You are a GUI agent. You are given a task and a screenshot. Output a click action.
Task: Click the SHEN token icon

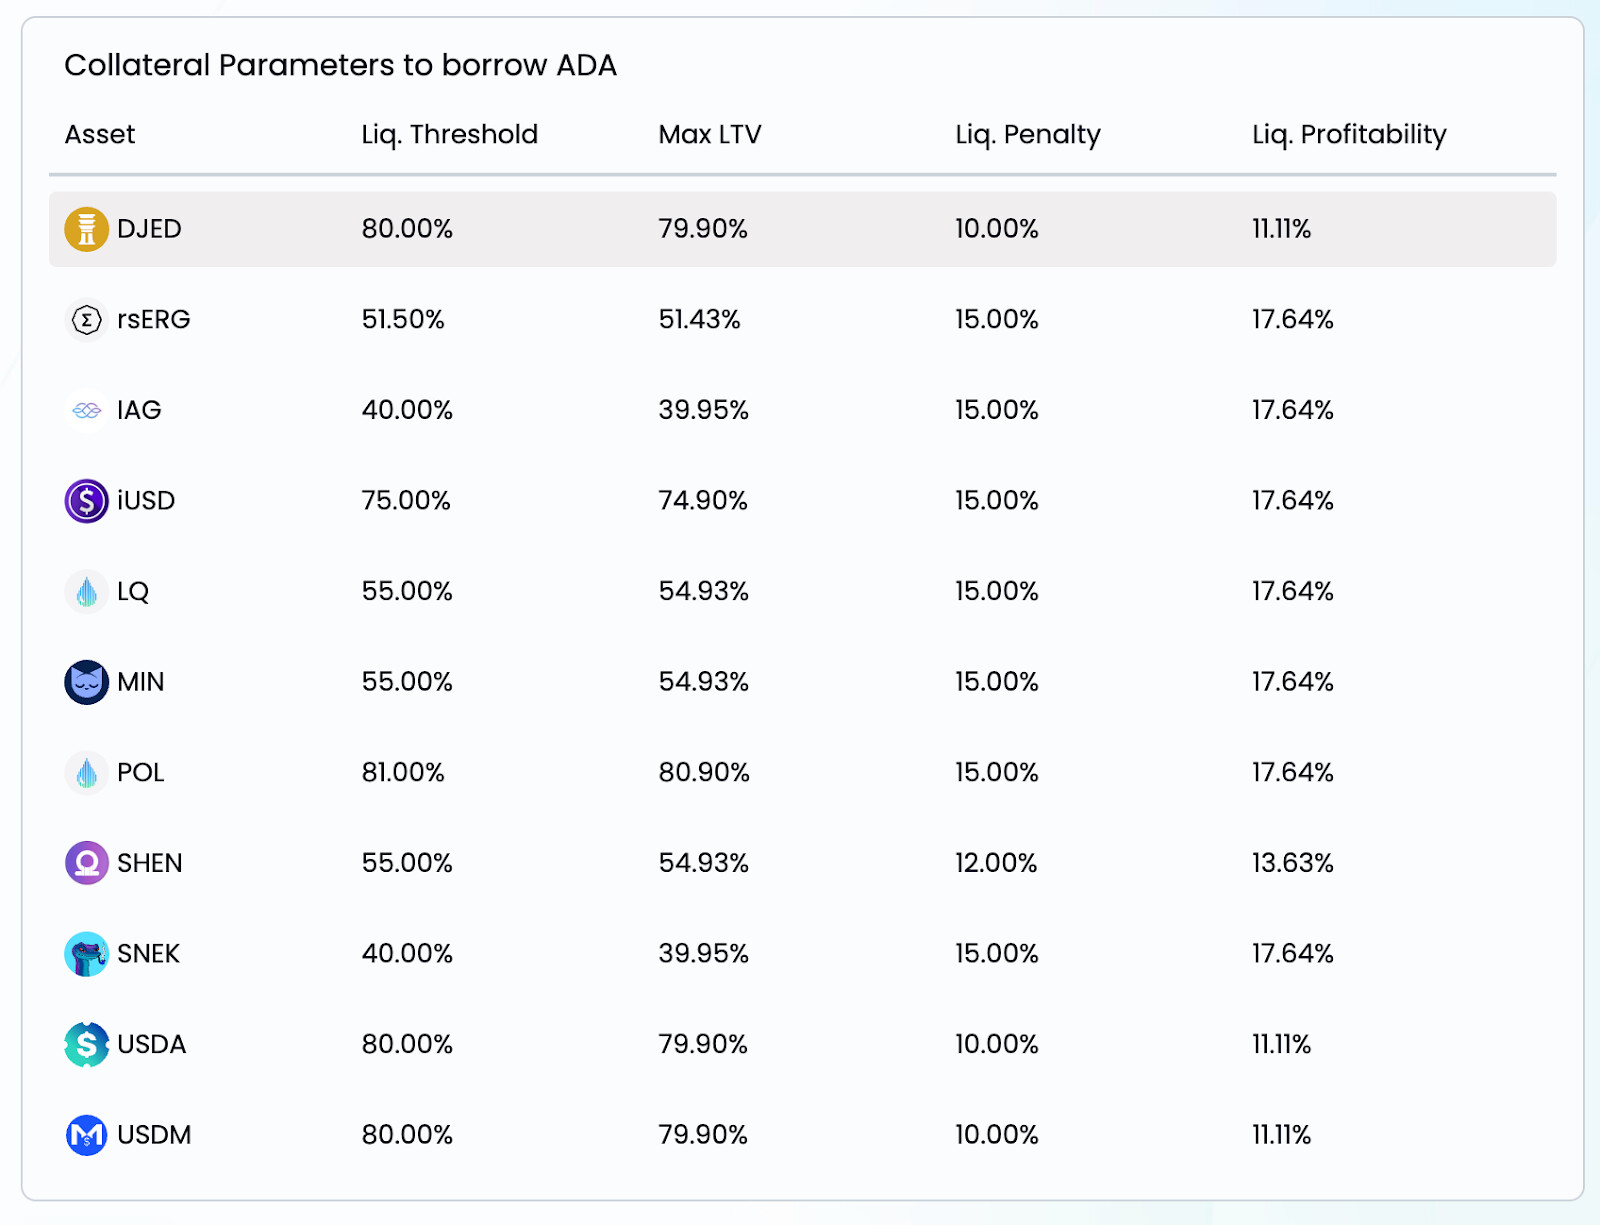(87, 863)
